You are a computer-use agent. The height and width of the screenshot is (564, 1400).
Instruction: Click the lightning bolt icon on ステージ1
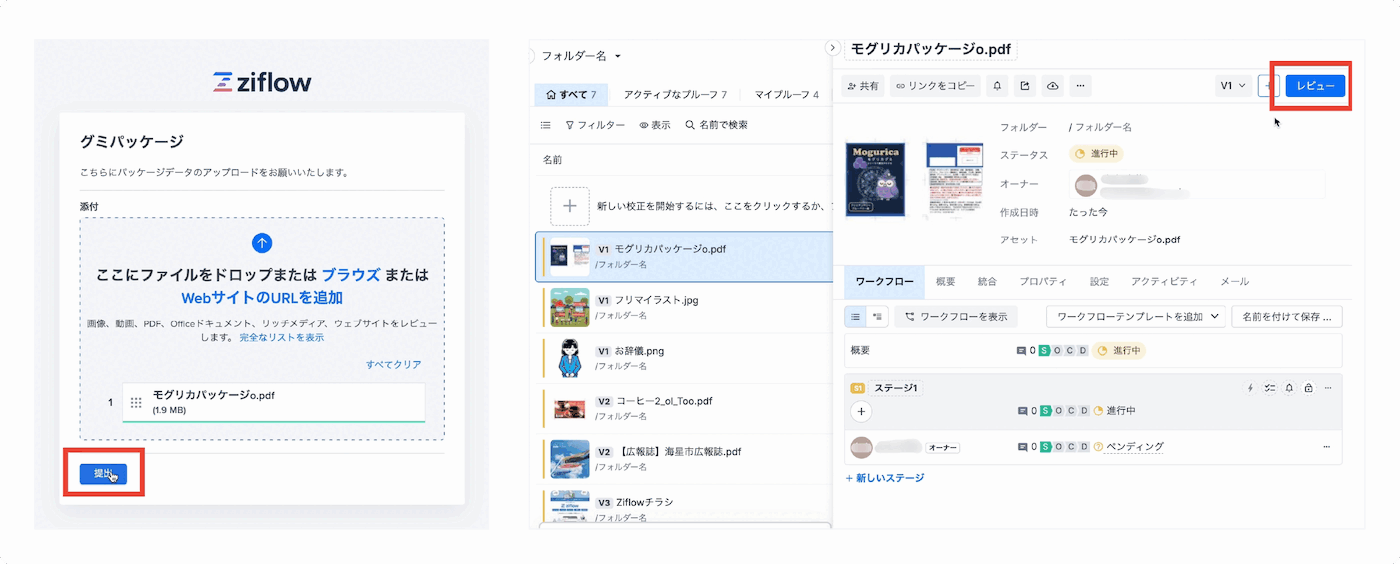[1249, 388]
